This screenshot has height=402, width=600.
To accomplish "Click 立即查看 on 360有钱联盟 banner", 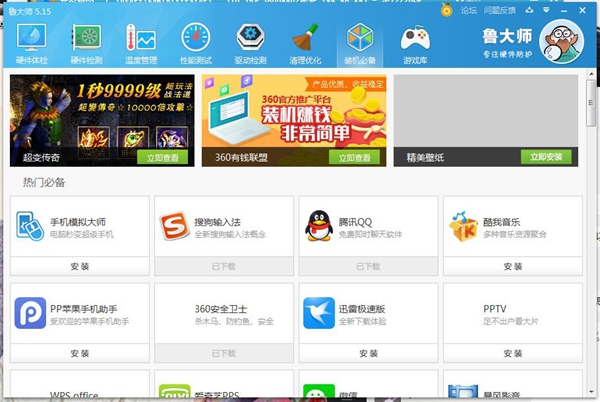I will click(354, 158).
